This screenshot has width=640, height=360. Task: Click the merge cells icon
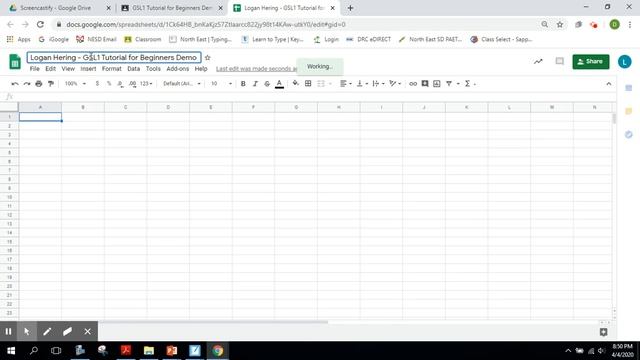[321, 84]
